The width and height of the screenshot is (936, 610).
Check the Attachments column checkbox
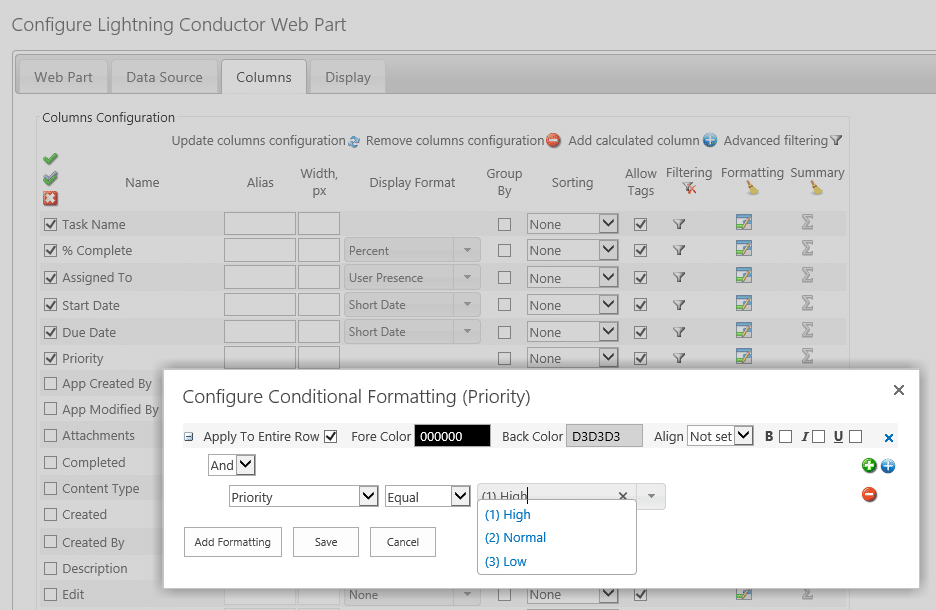(x=50, y=435)
